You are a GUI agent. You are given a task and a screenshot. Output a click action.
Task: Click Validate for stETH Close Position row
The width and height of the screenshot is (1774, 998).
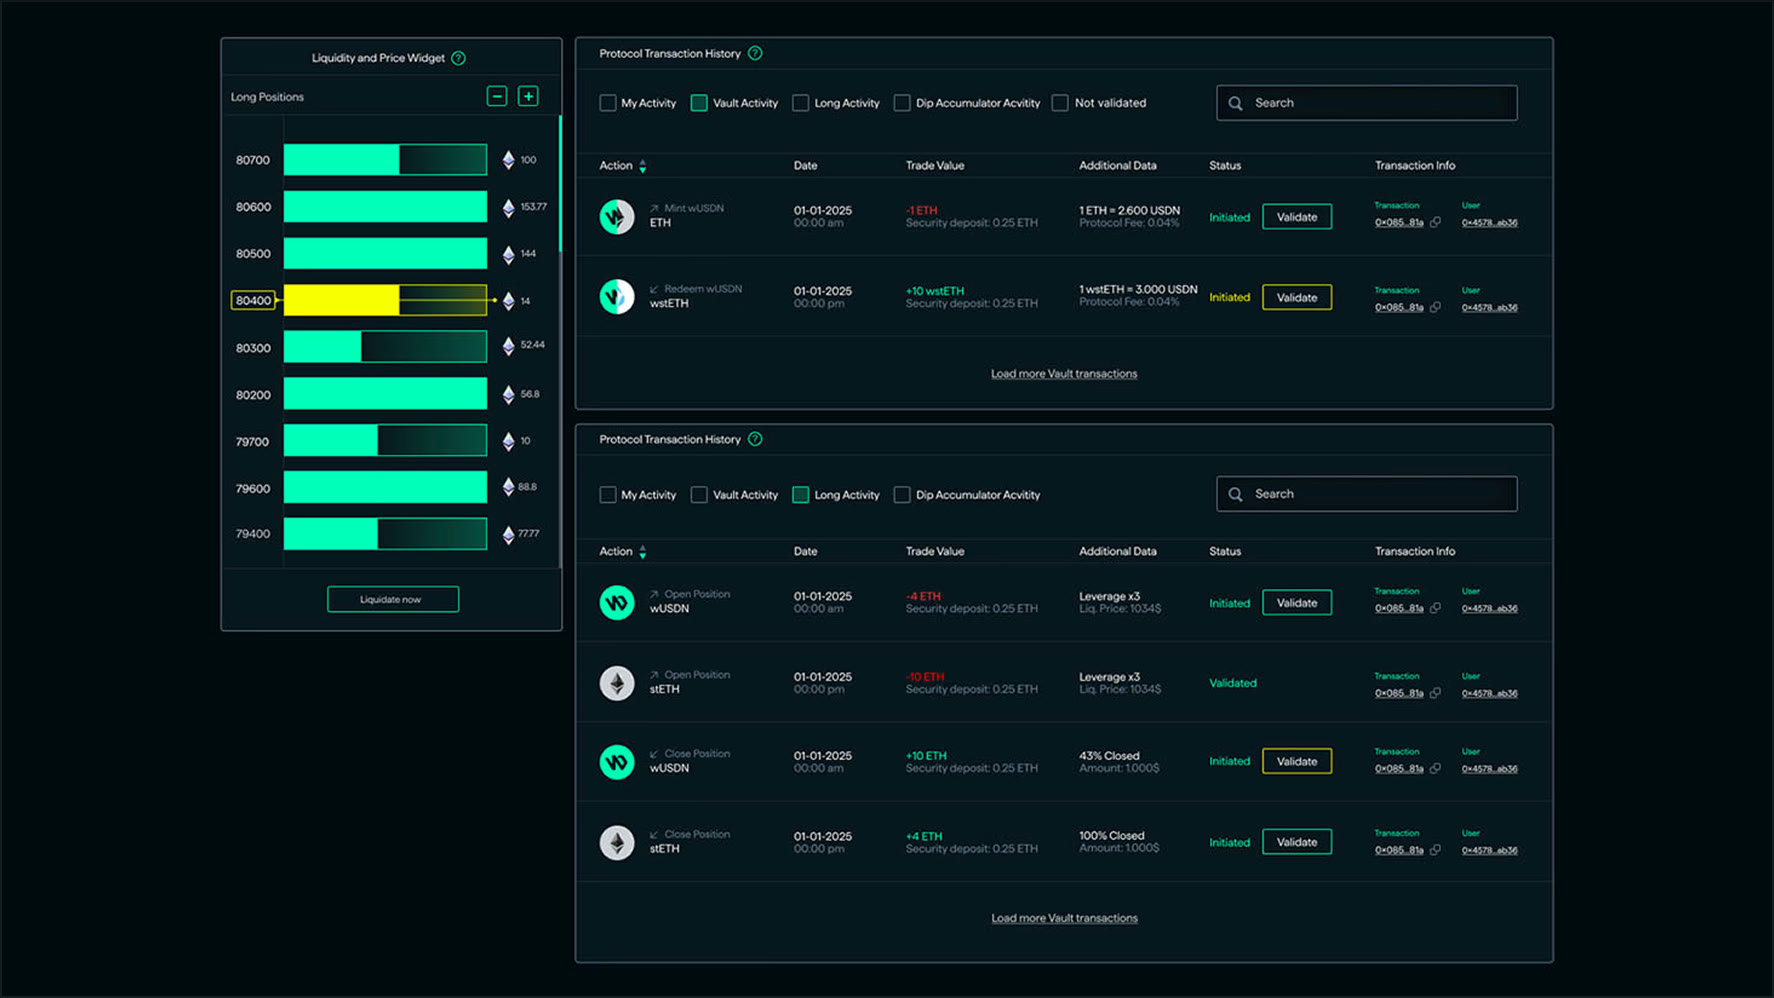pos(1297,842)
